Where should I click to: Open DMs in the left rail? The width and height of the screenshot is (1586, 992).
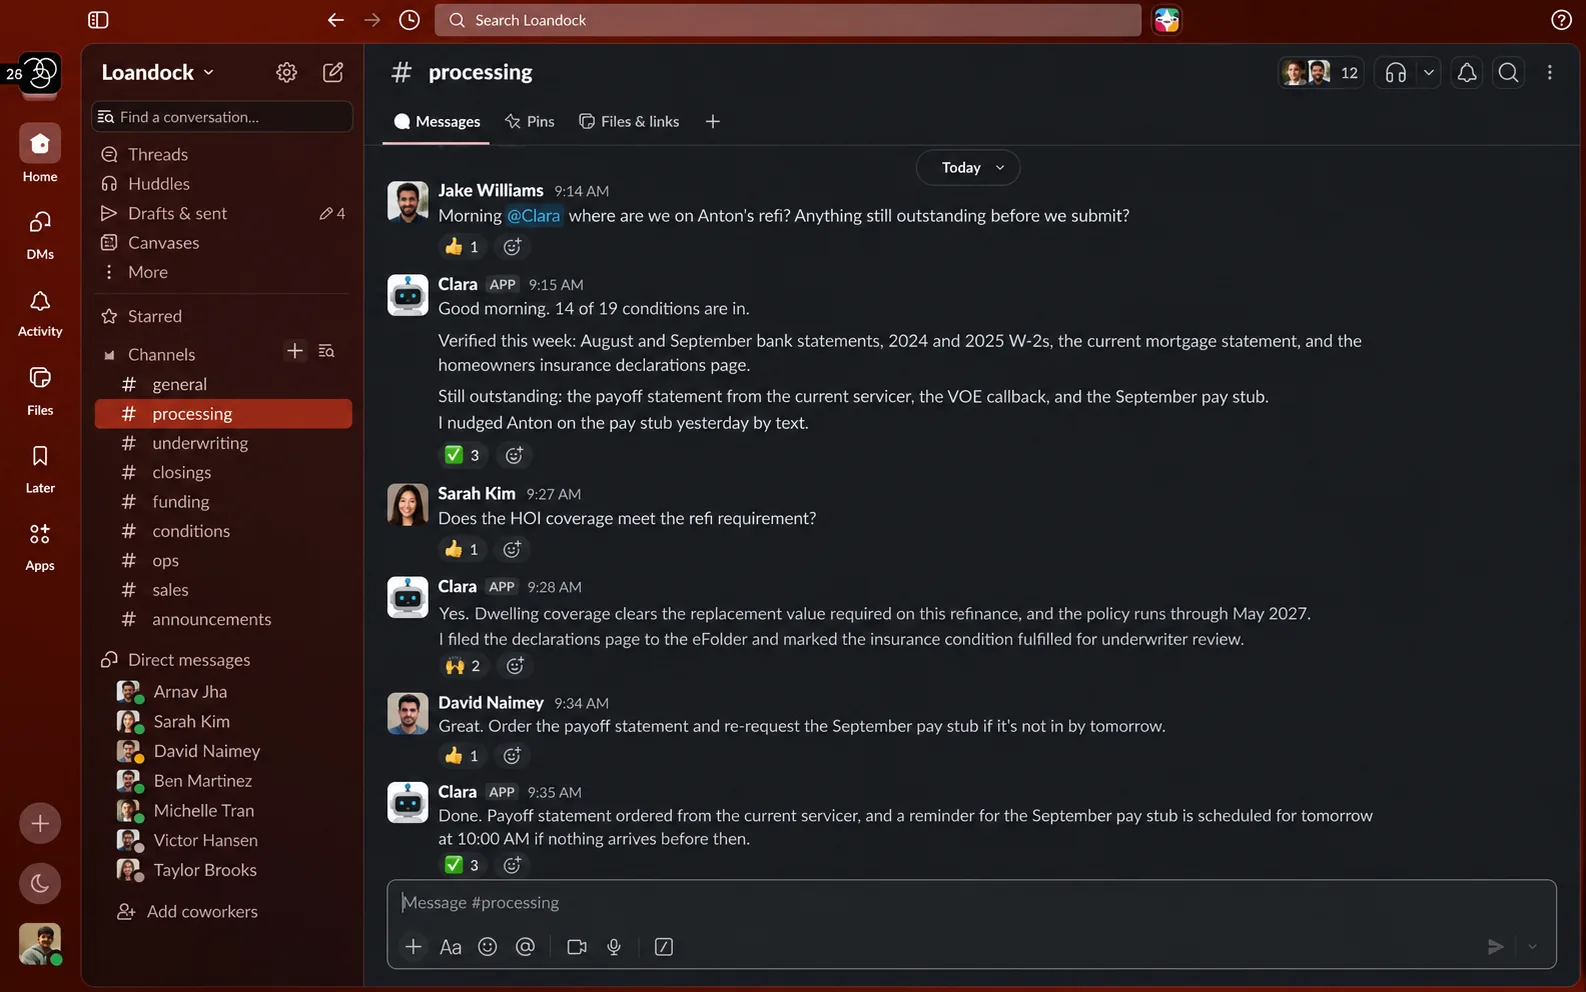[x=40, y=234]
